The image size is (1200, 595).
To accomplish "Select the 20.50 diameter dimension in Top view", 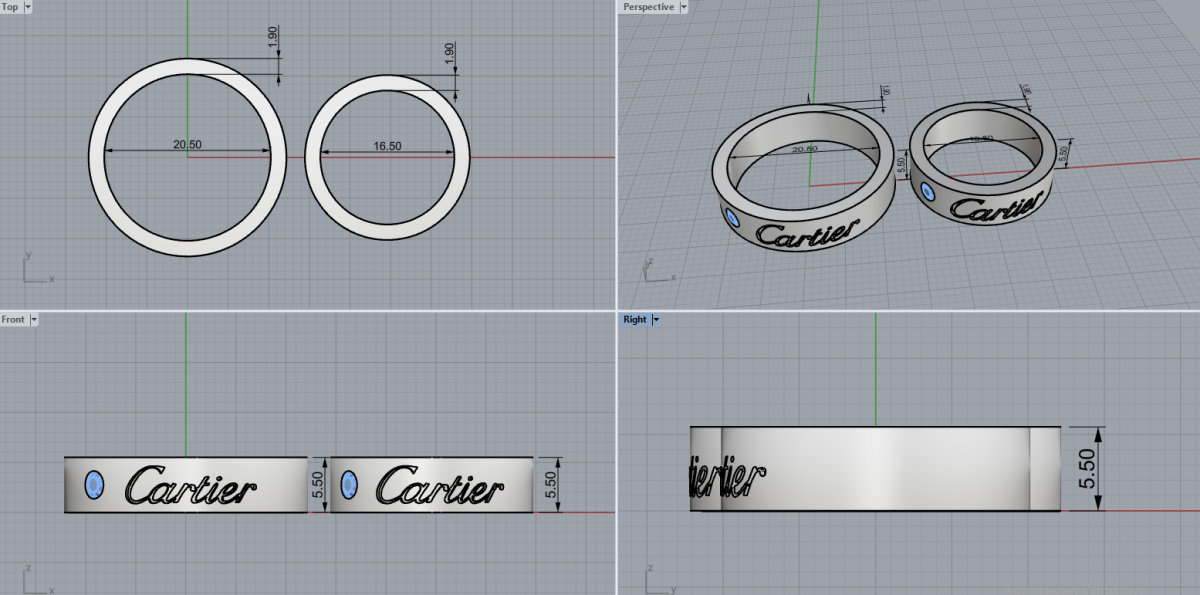I will pyautogui.click(x=188, y=145).
